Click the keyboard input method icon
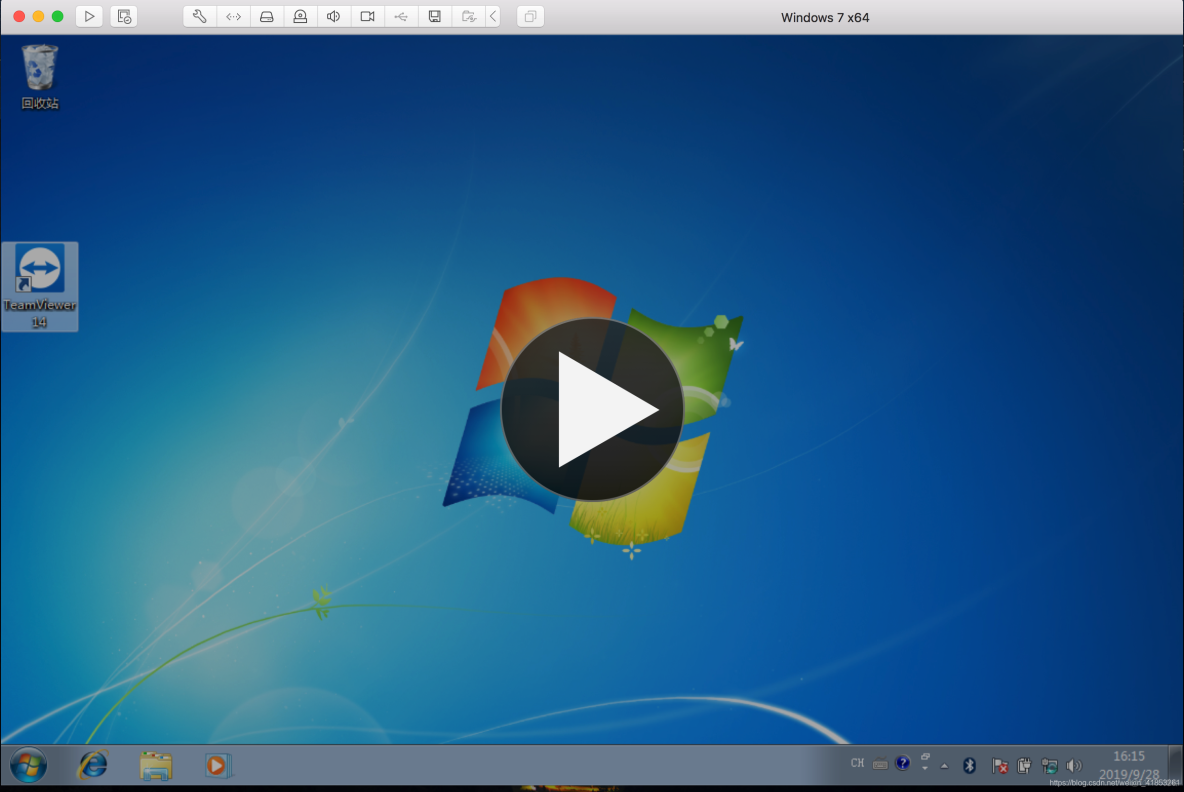The height and width of the screenshot is (792, 1184). tap(880, 764)
